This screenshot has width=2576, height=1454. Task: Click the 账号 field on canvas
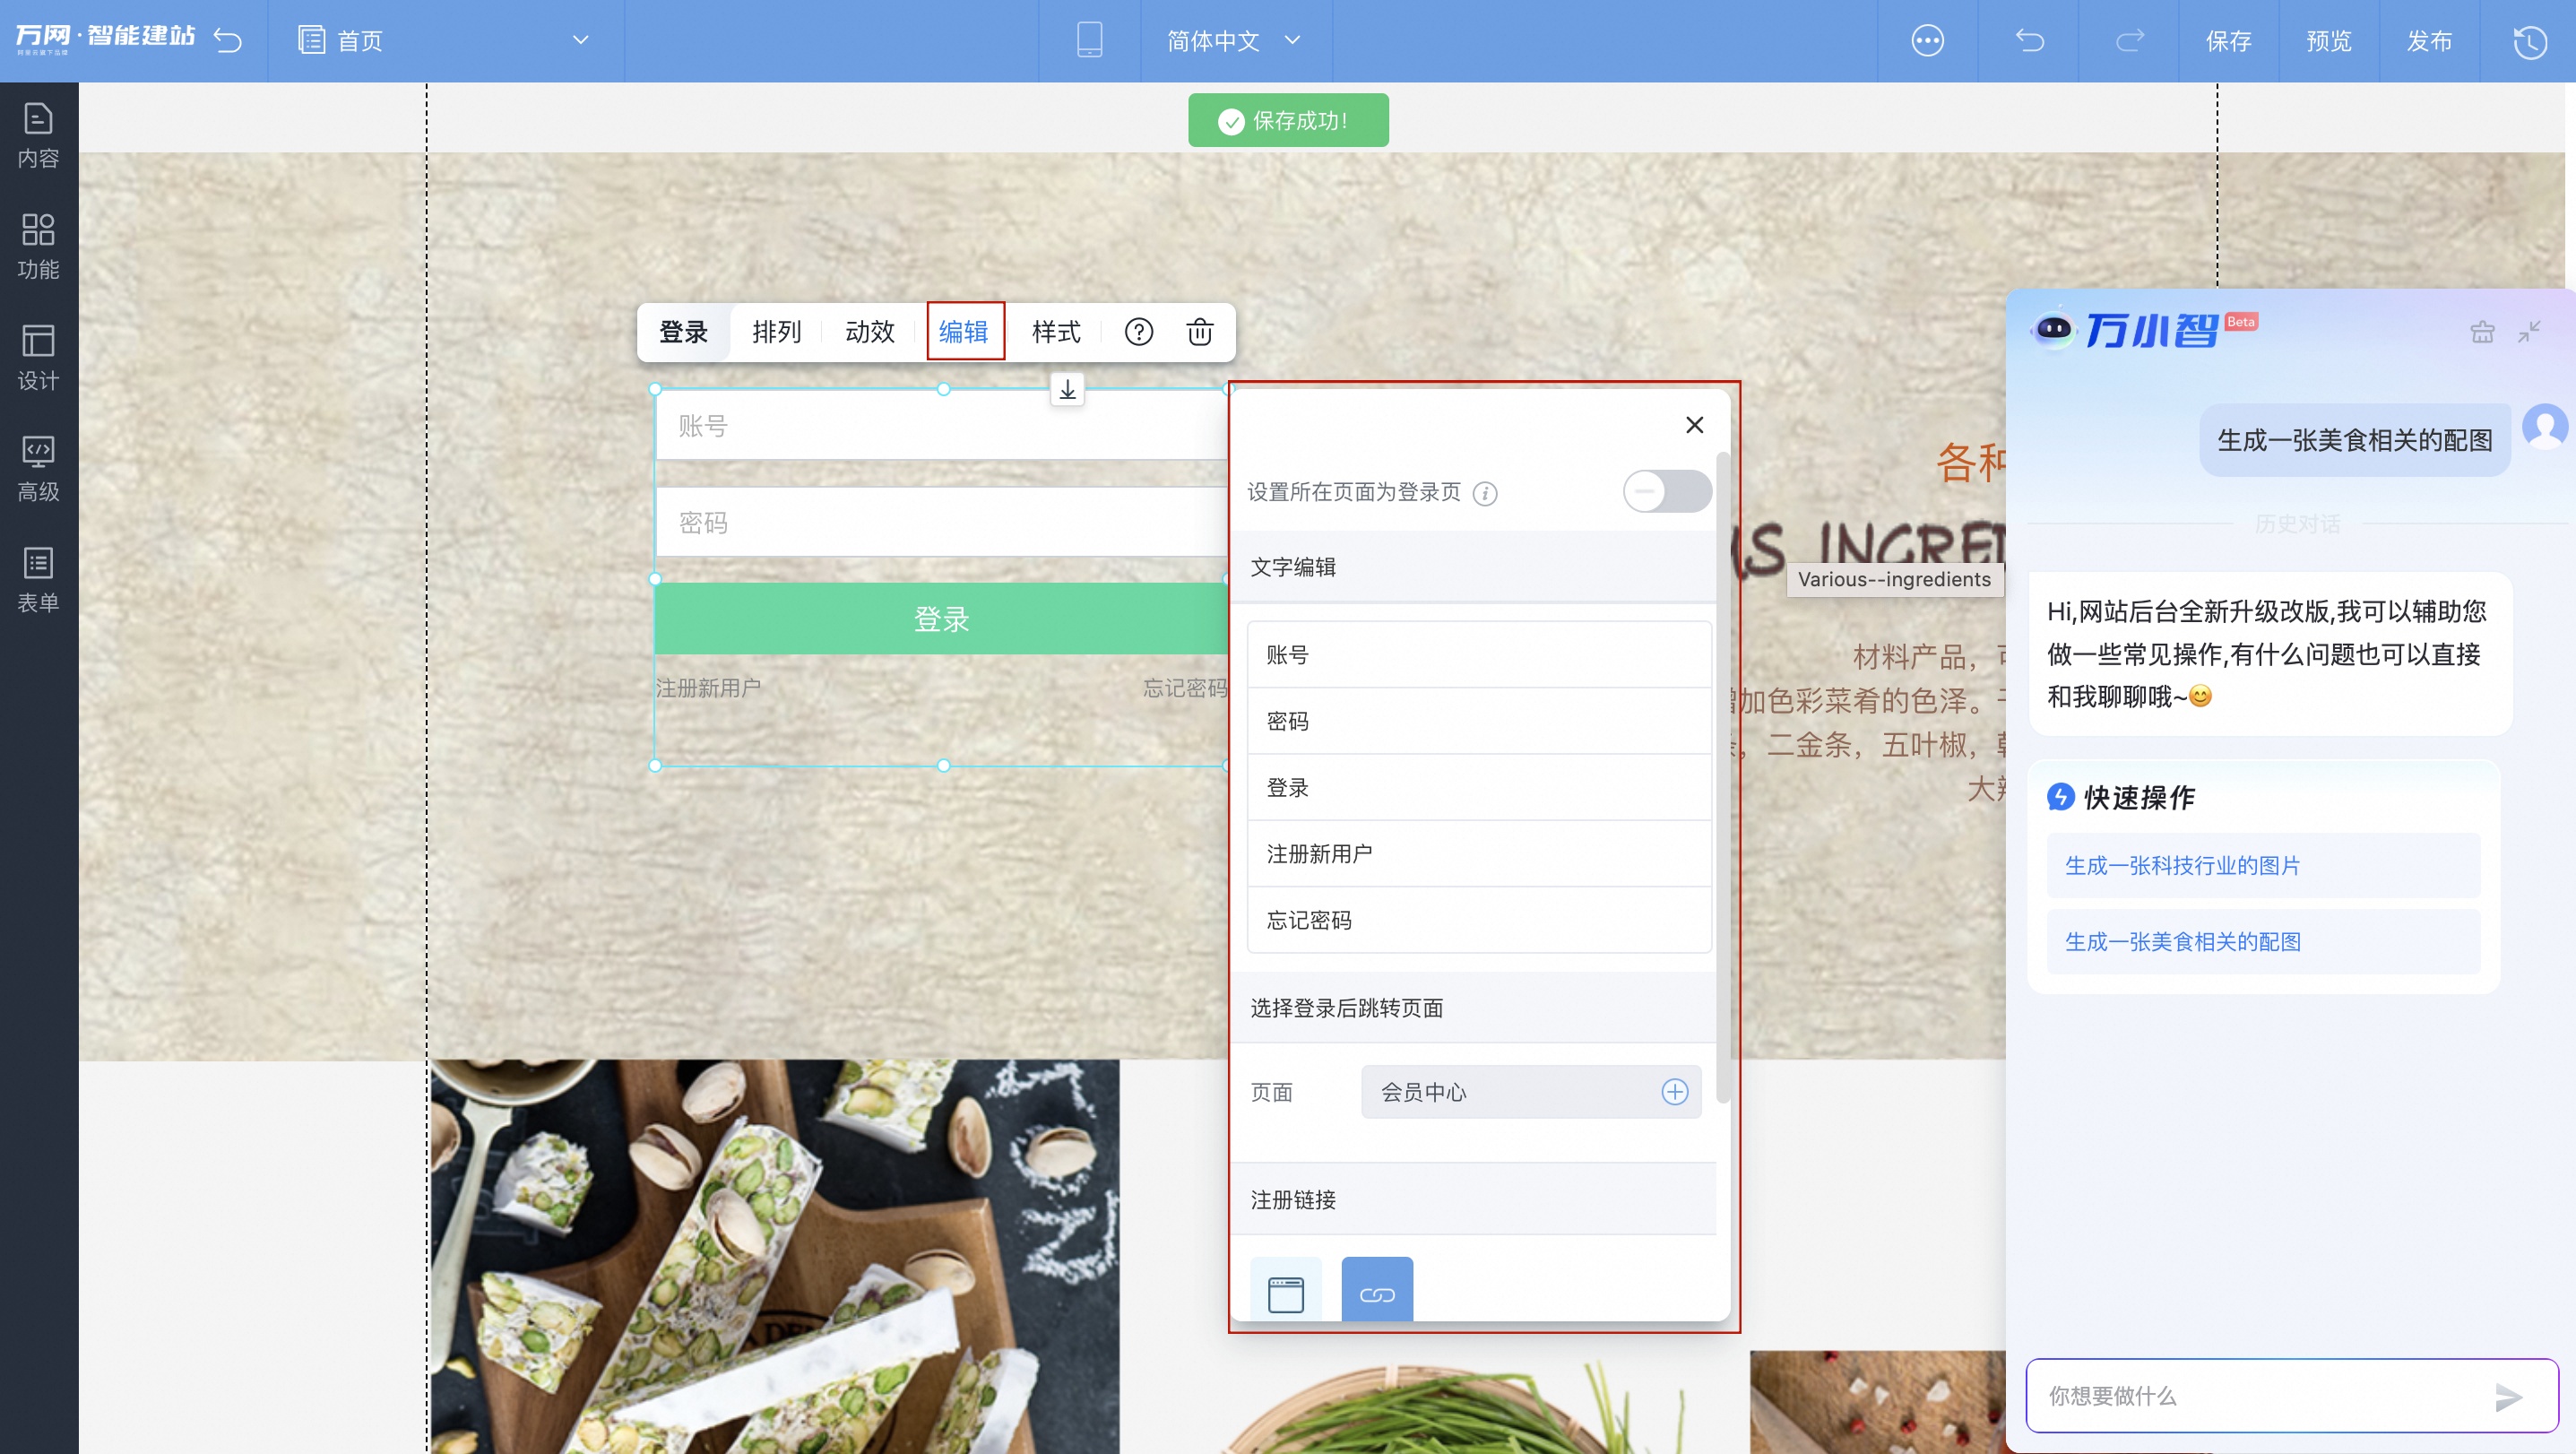tap(942, 426)
